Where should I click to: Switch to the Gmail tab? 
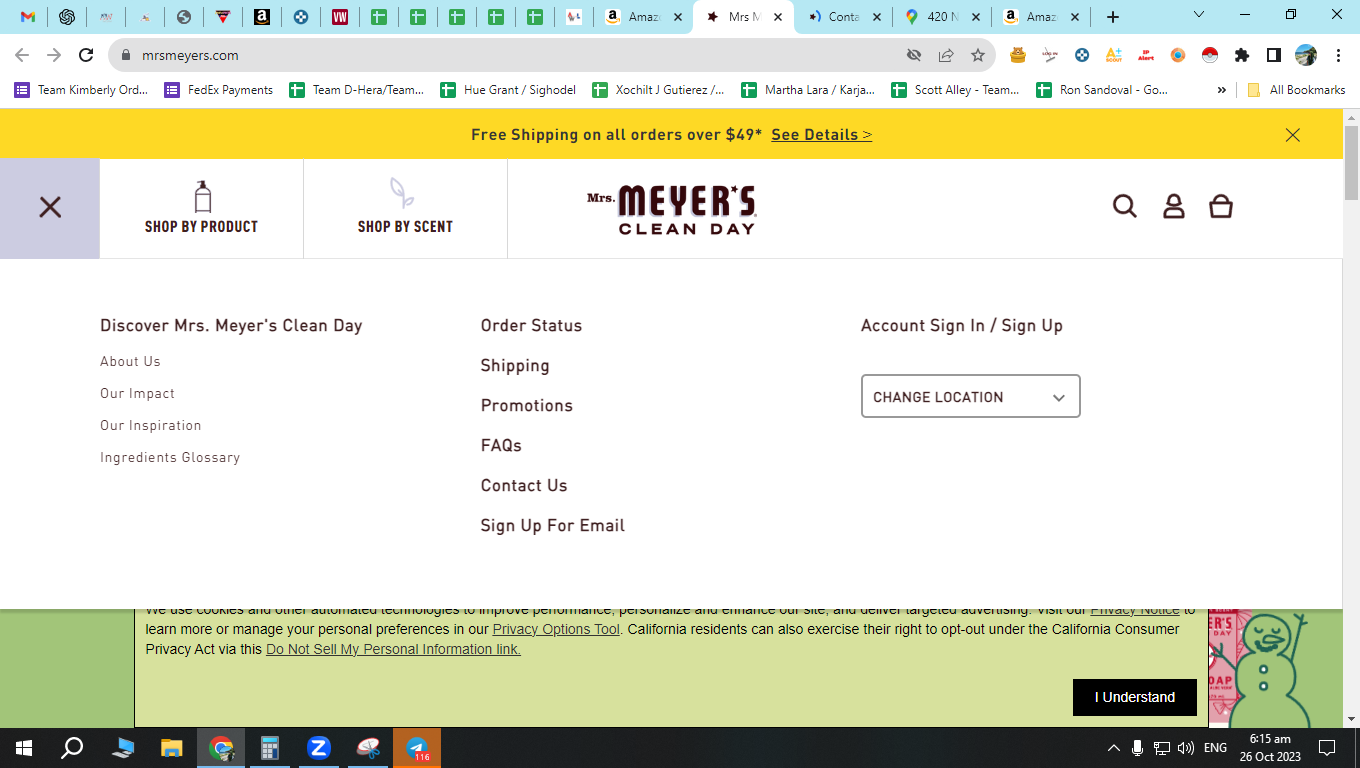(x=28, y=17)
